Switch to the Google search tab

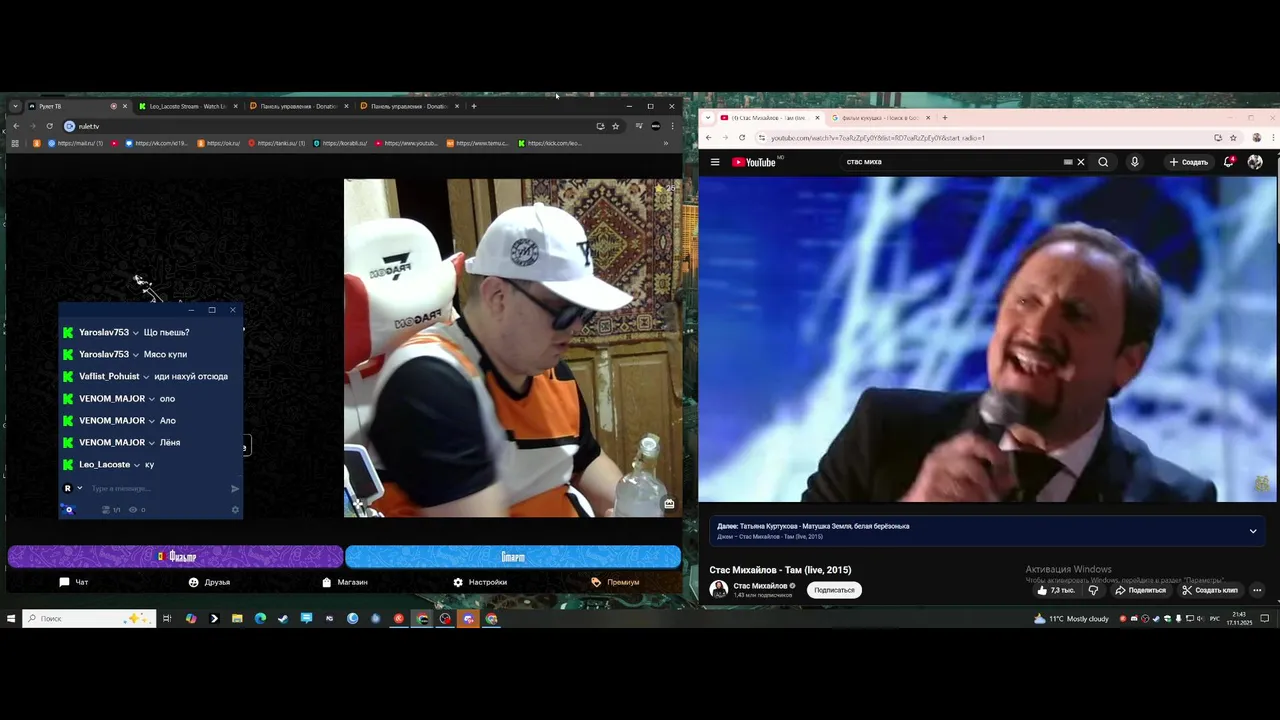879,118
